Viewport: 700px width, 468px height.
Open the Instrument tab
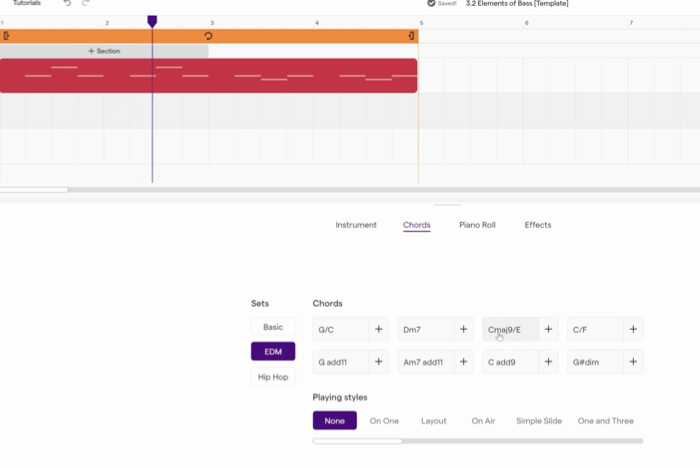356,225
